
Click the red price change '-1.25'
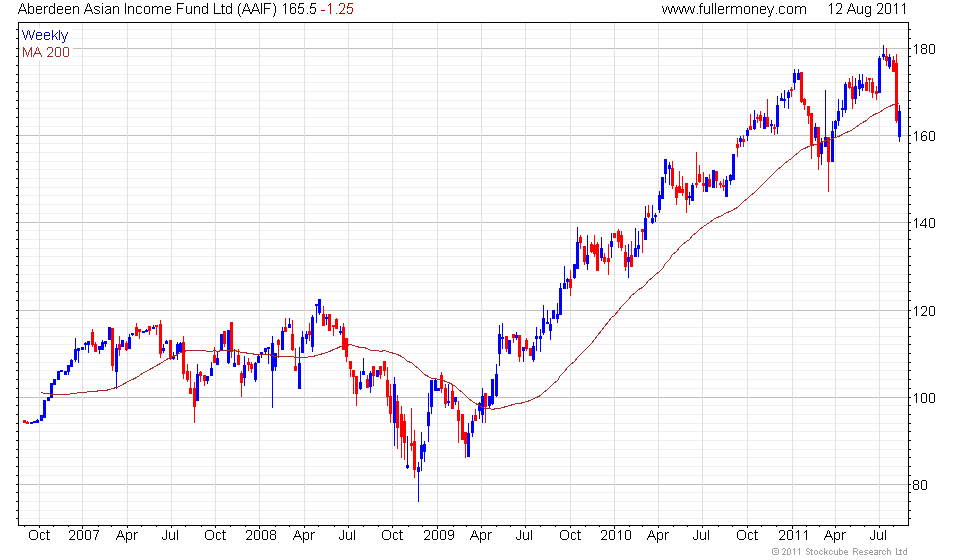[337, 9]
